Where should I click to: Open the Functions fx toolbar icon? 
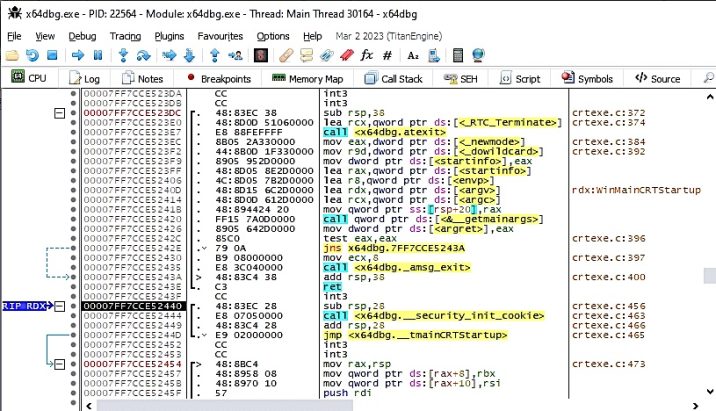tap(366, 55)
